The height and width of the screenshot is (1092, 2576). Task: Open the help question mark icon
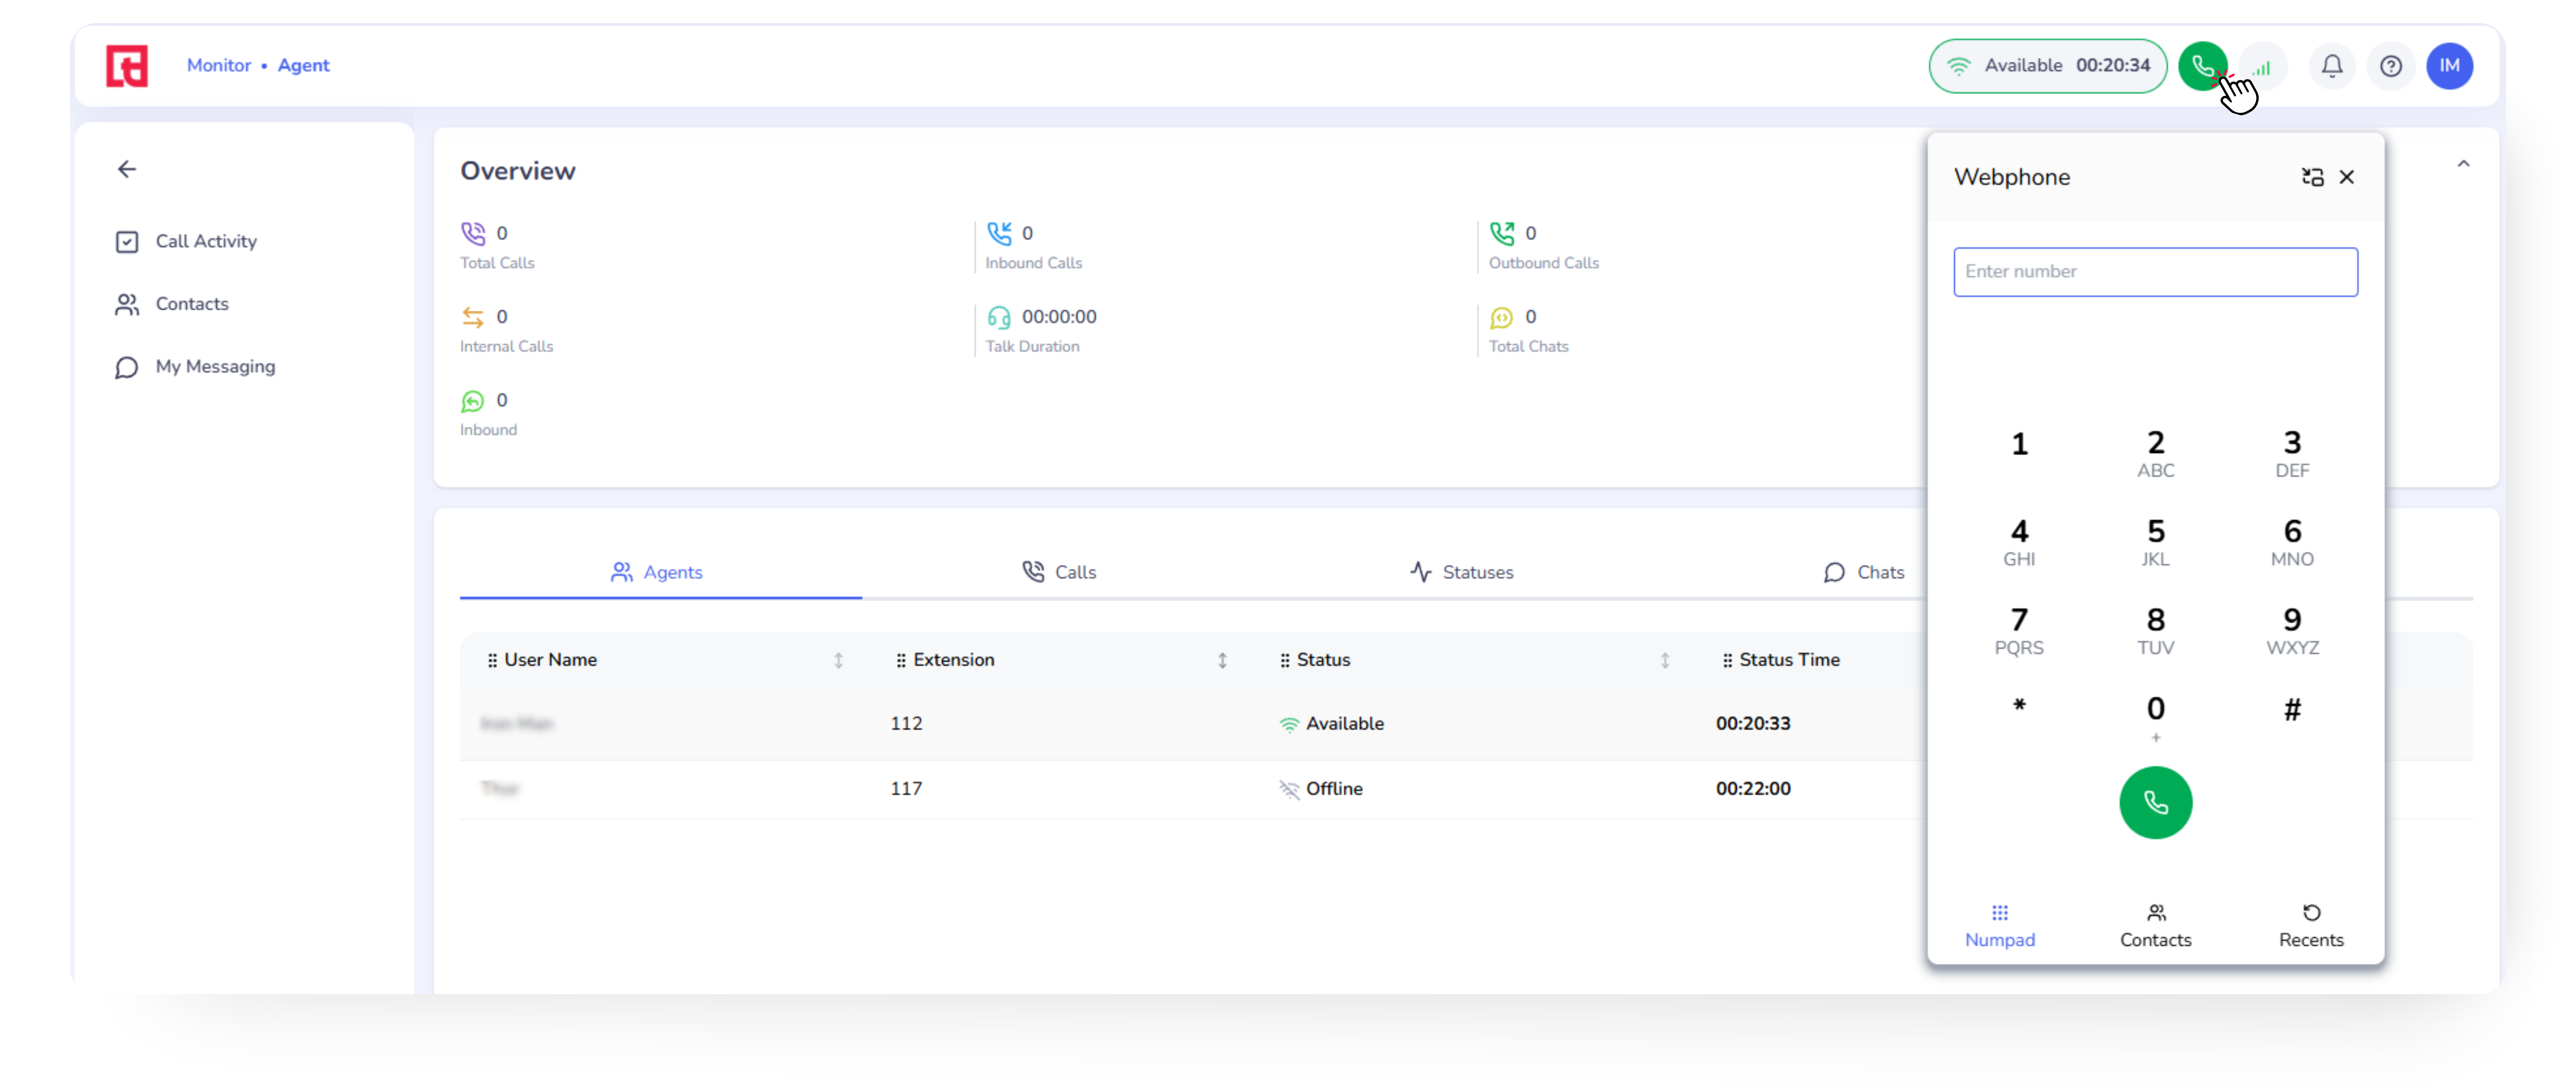[x=2390, y=66]
